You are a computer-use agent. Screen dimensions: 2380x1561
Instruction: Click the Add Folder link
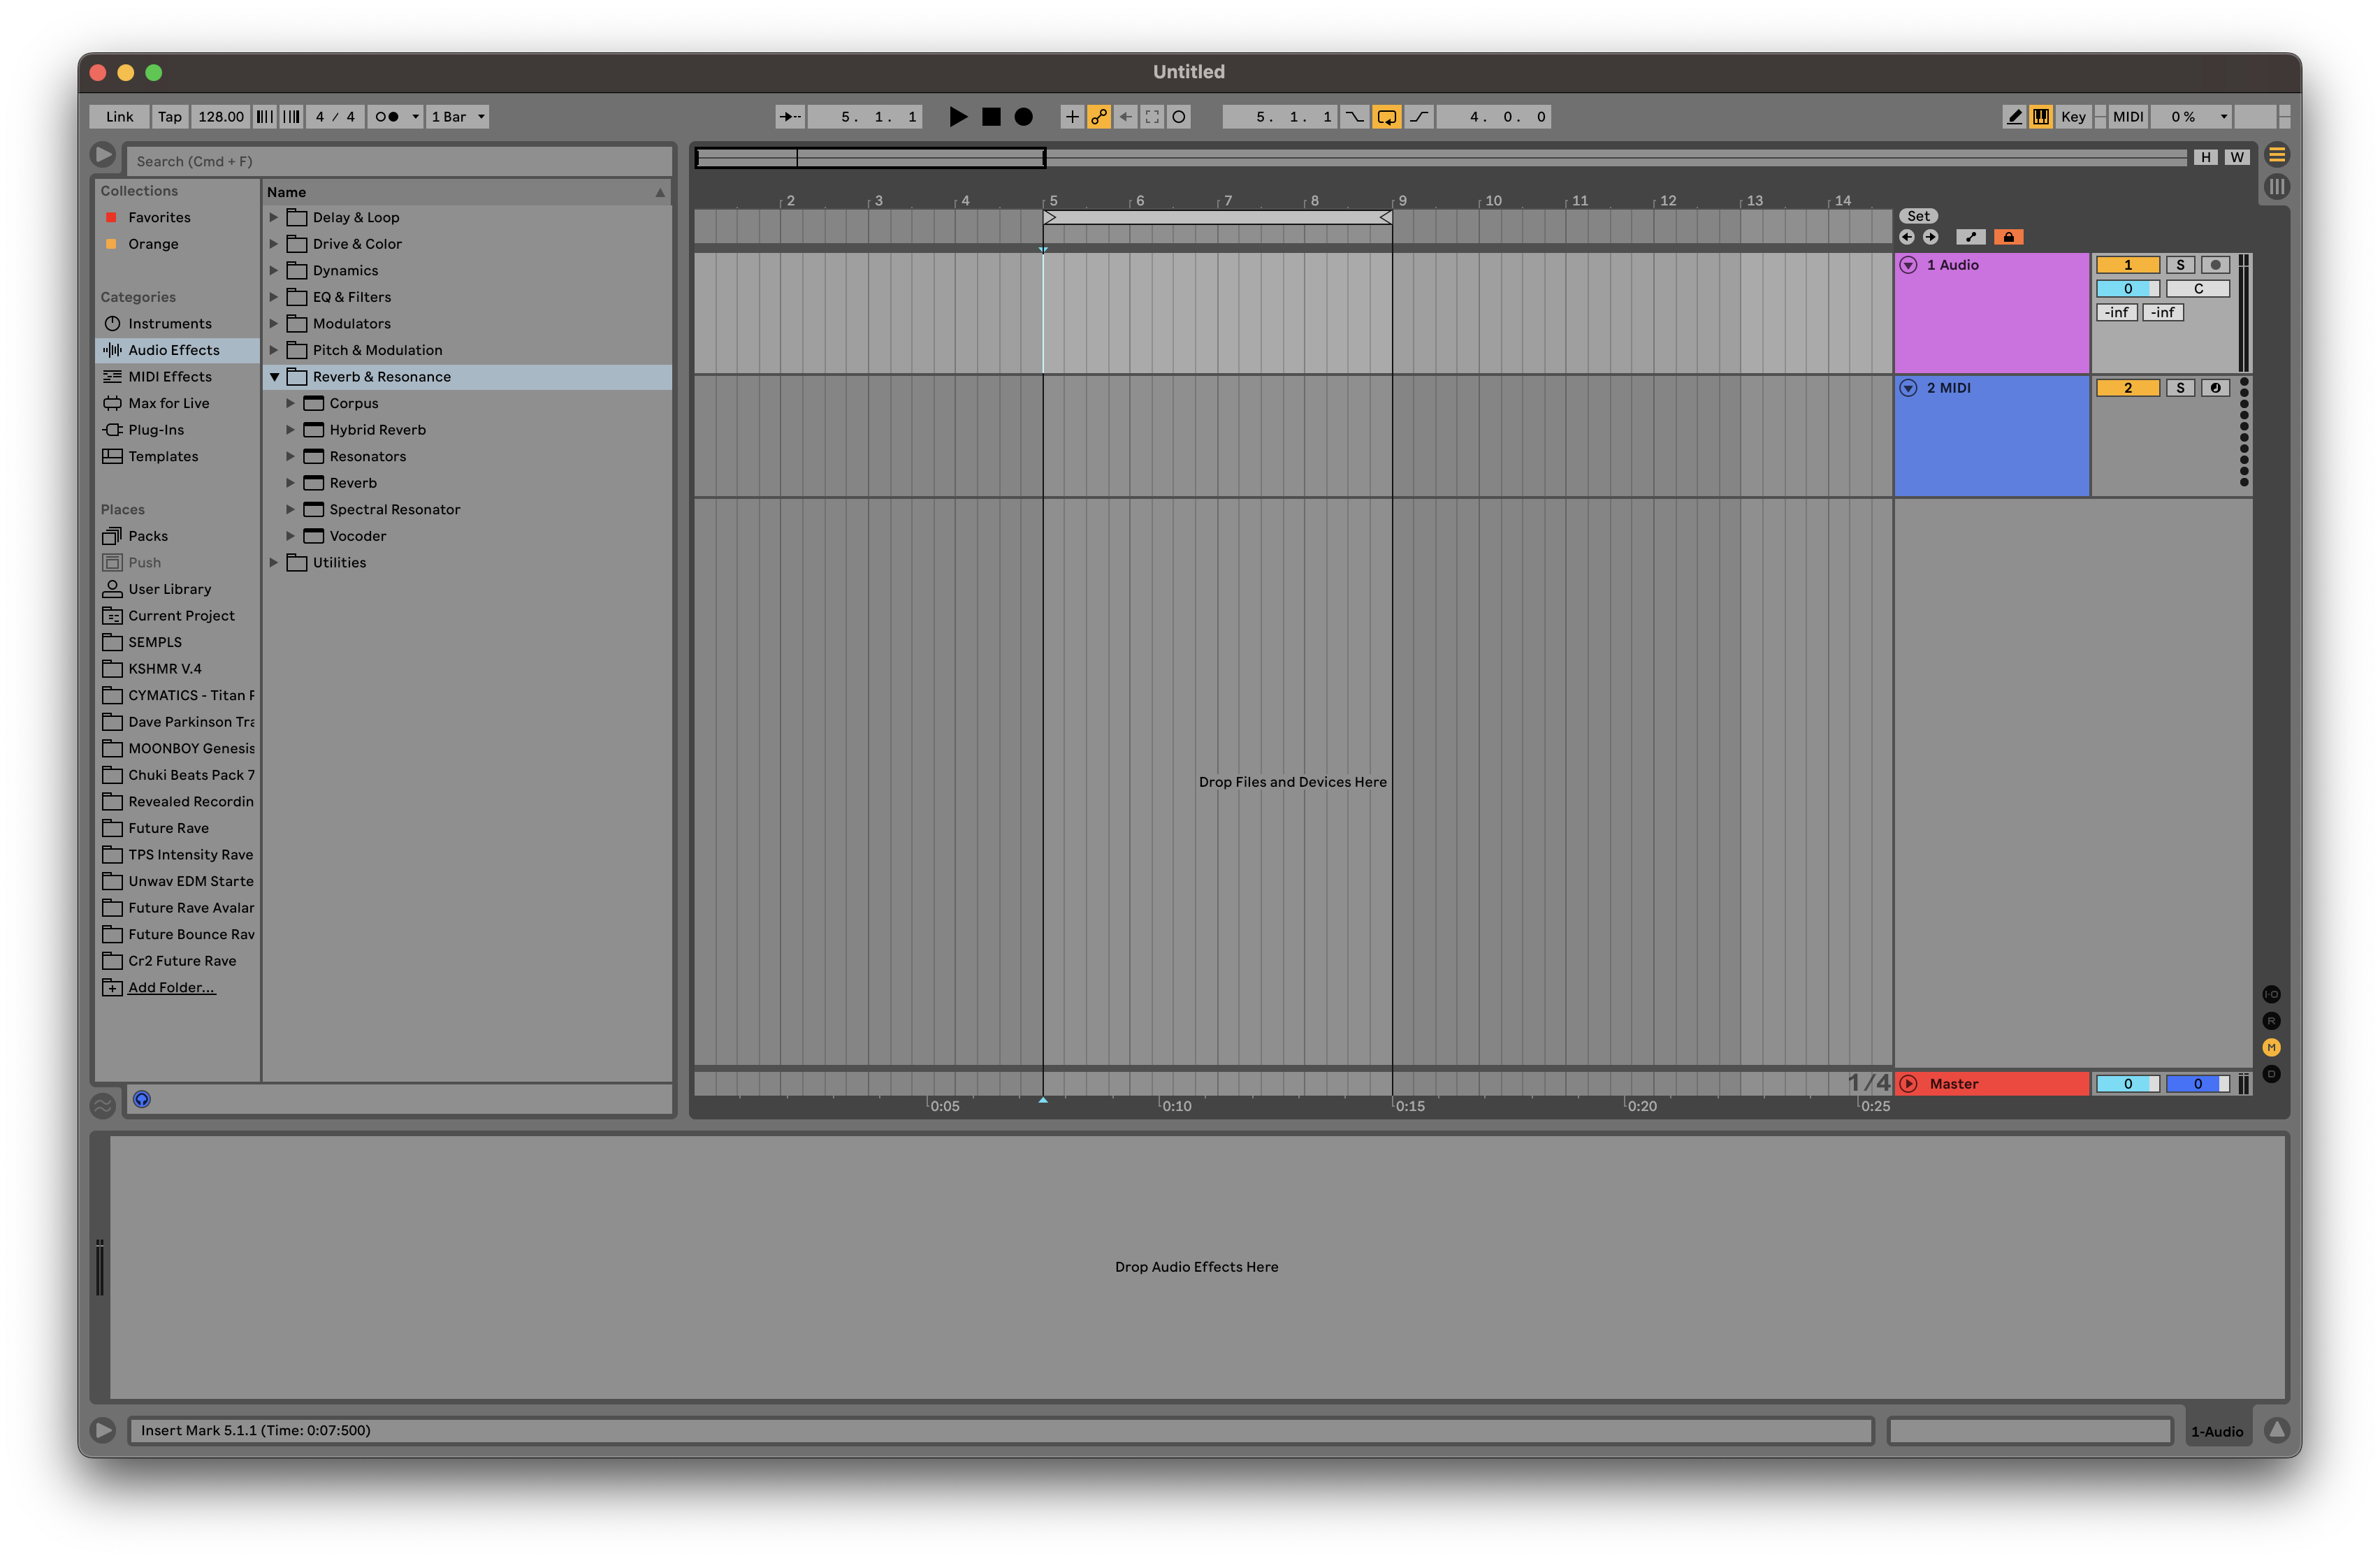171,987
